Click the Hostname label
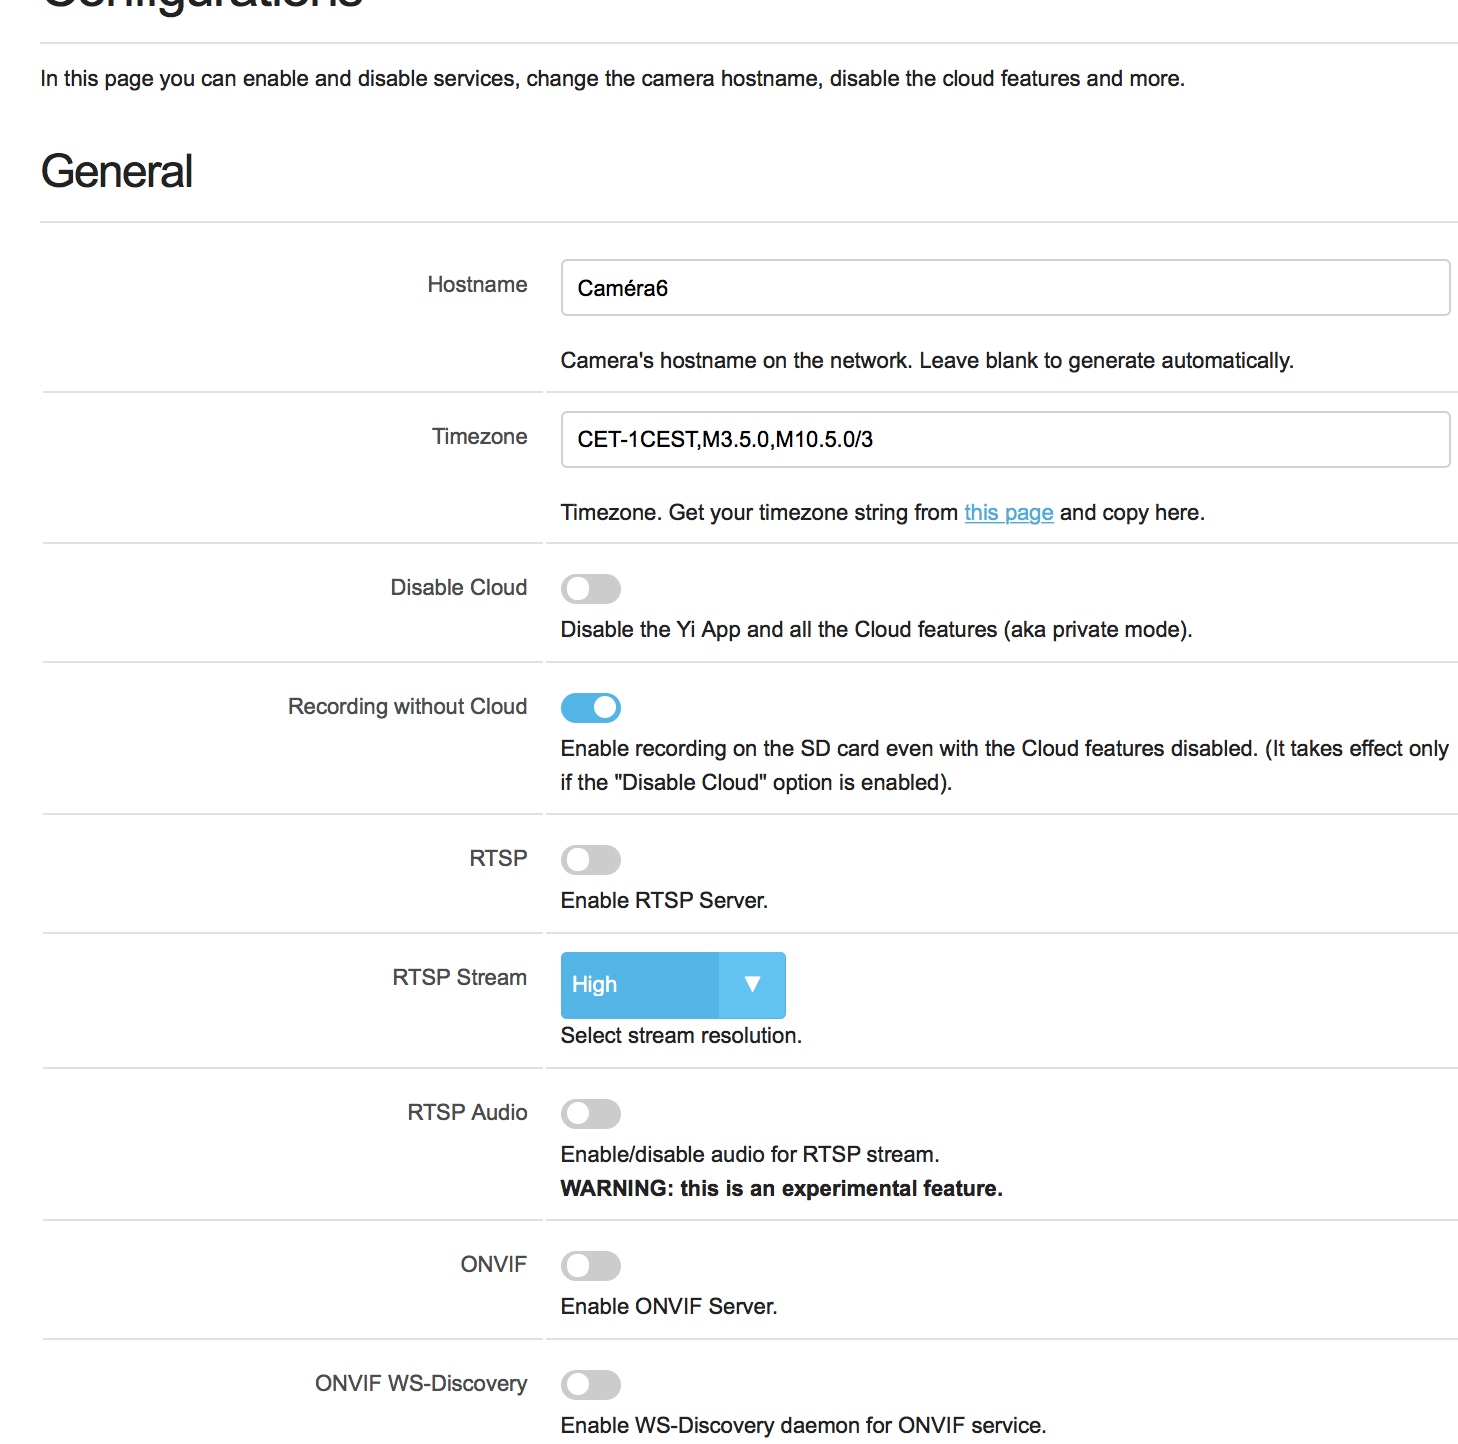1458x1444 pixels. 477,285
